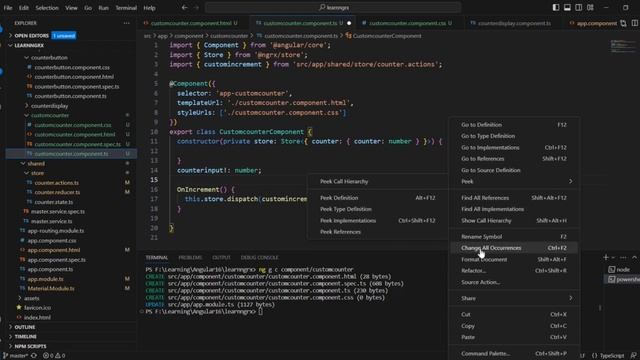The height and width of the screenshot is (360, 640).
Task: Open Peek submenu in context menu
Action: (x=514, y=181)
